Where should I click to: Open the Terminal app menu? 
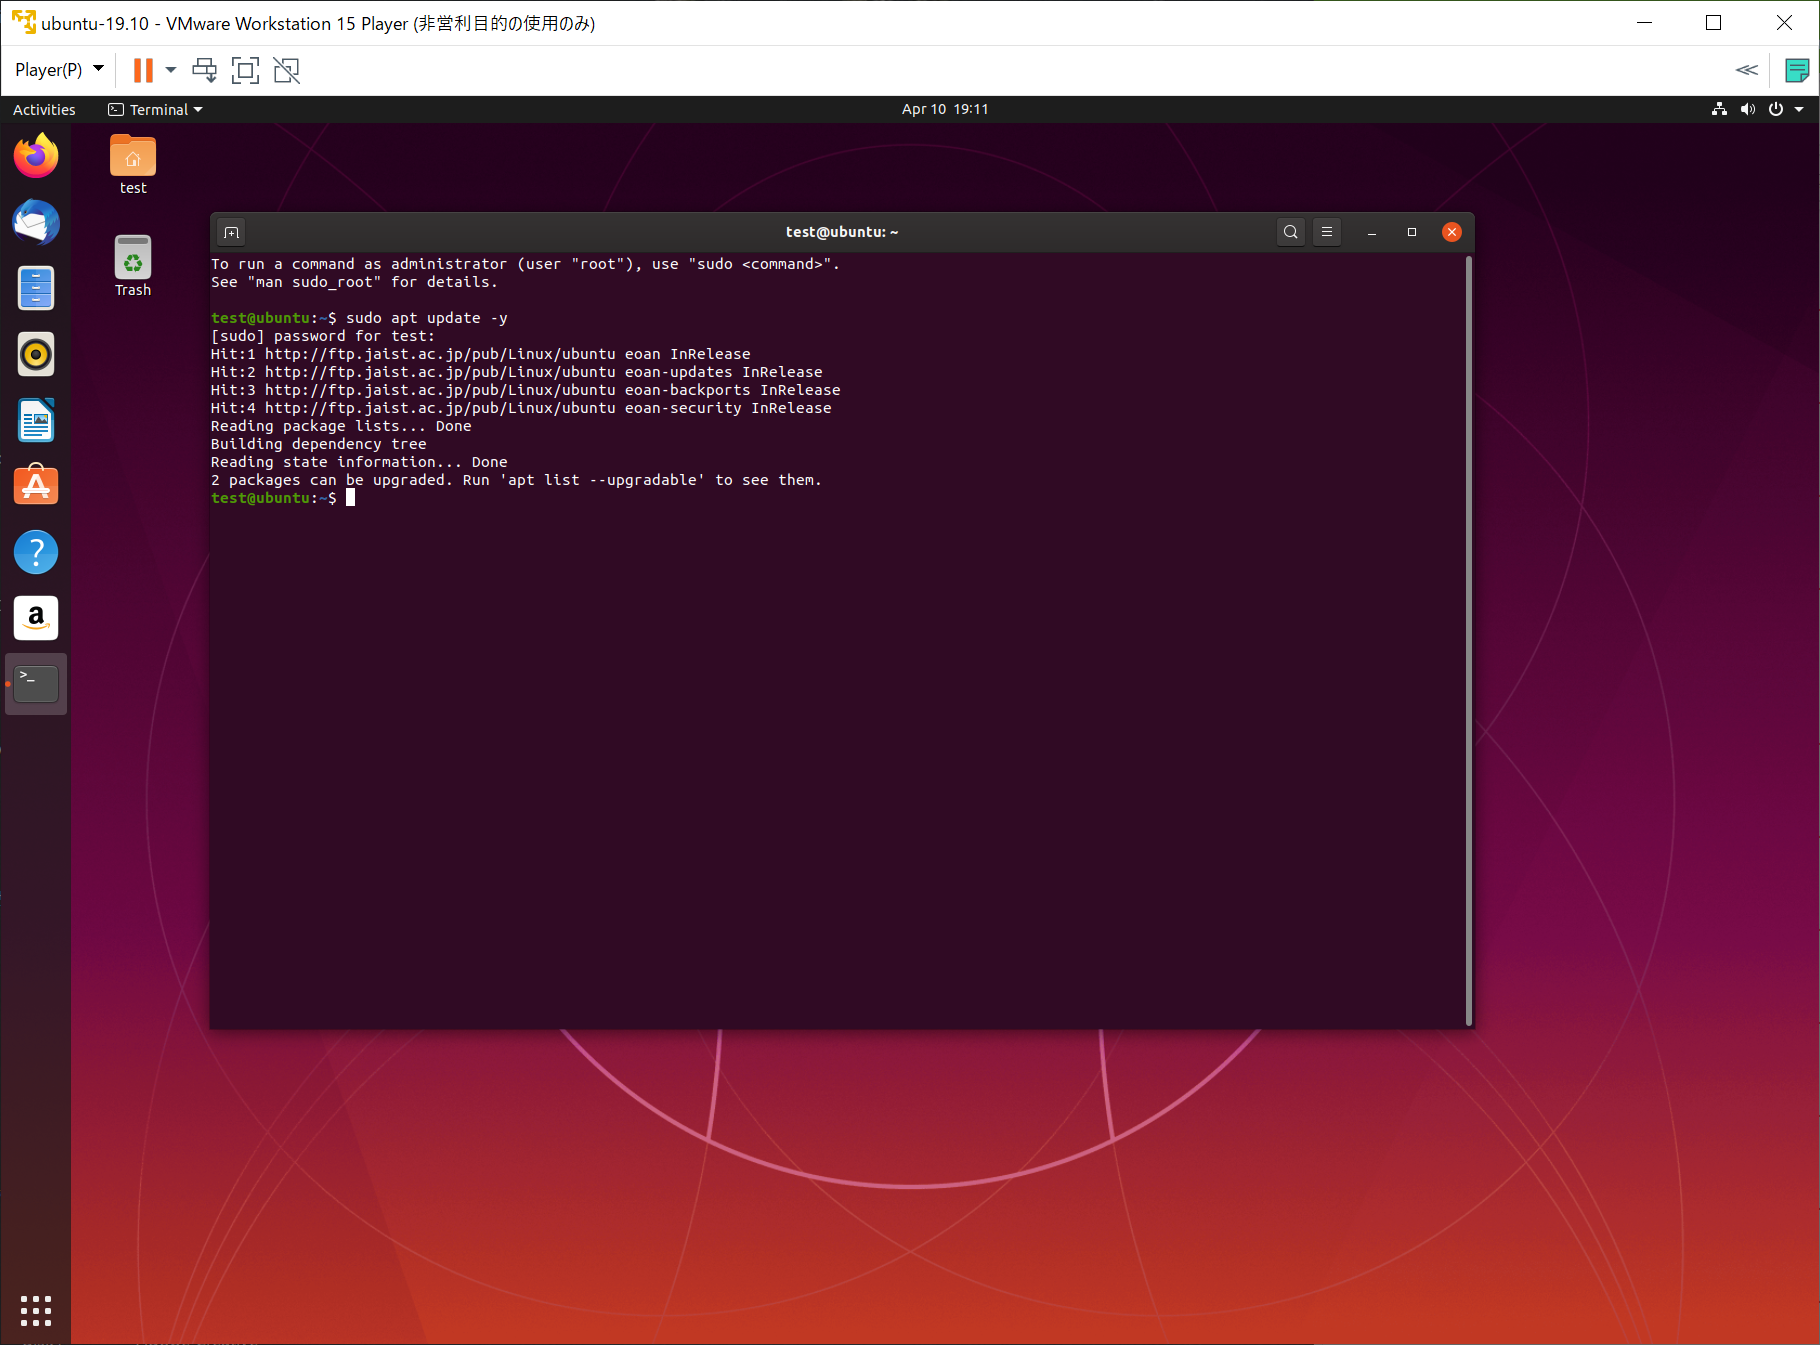[x=155, y=109]
